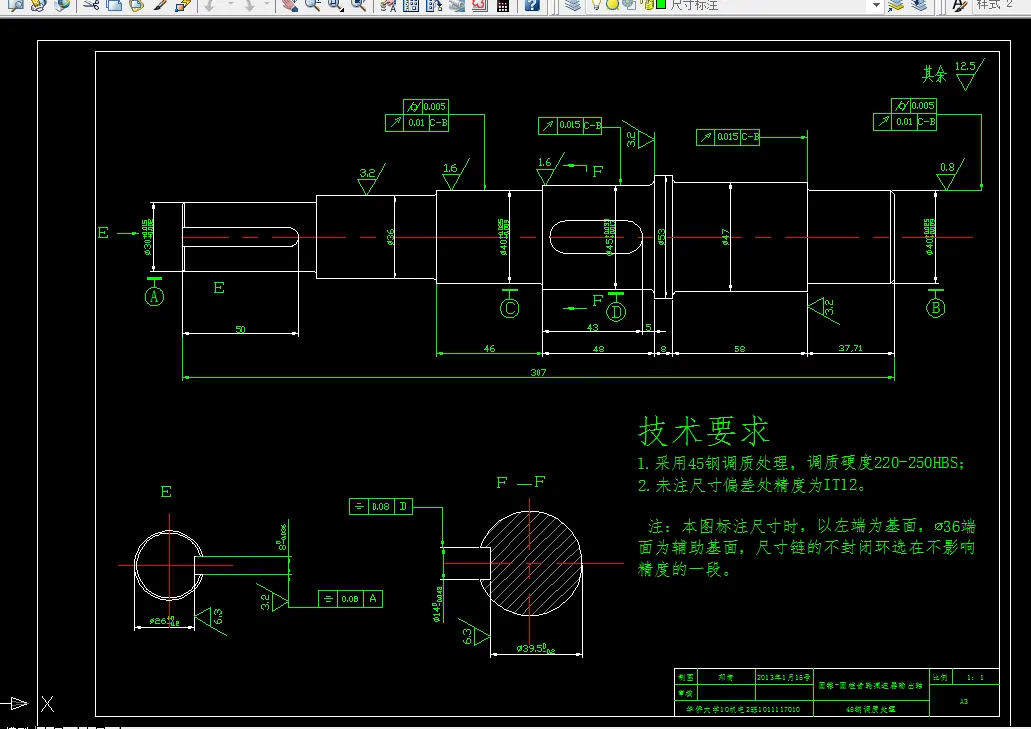Open Tool Palettes window icon
Viewport: 1031px width, 729px height.
pyautogui.click(x=434, y=5)
